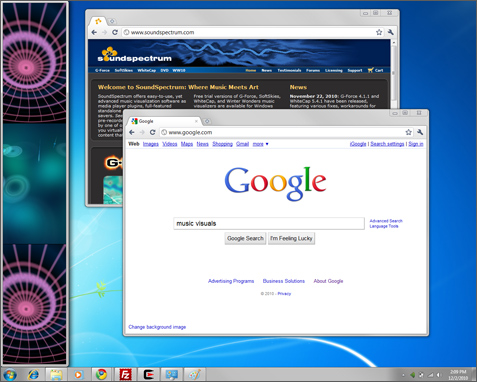477x382 pixels.
Task: Open Google Images link
Action: (151, 144)
